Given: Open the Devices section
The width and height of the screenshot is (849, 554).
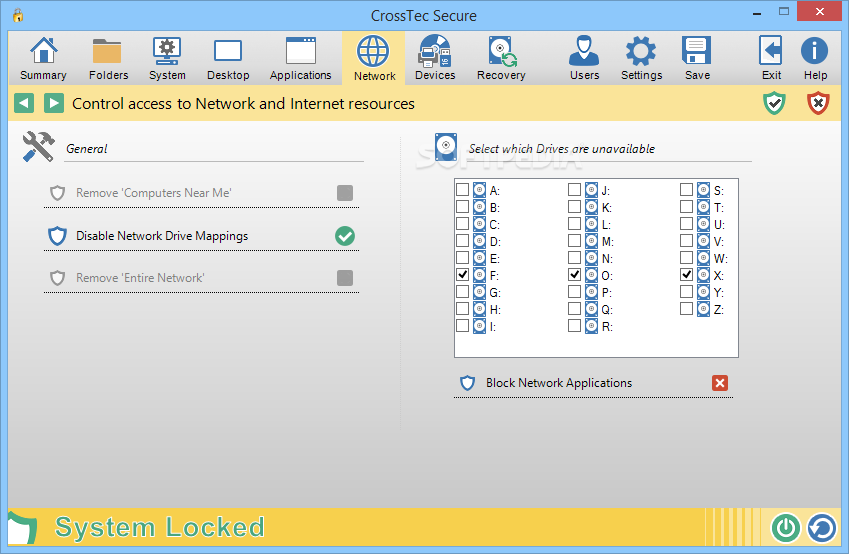Looking at the screenshot, I should click(435, 58).
